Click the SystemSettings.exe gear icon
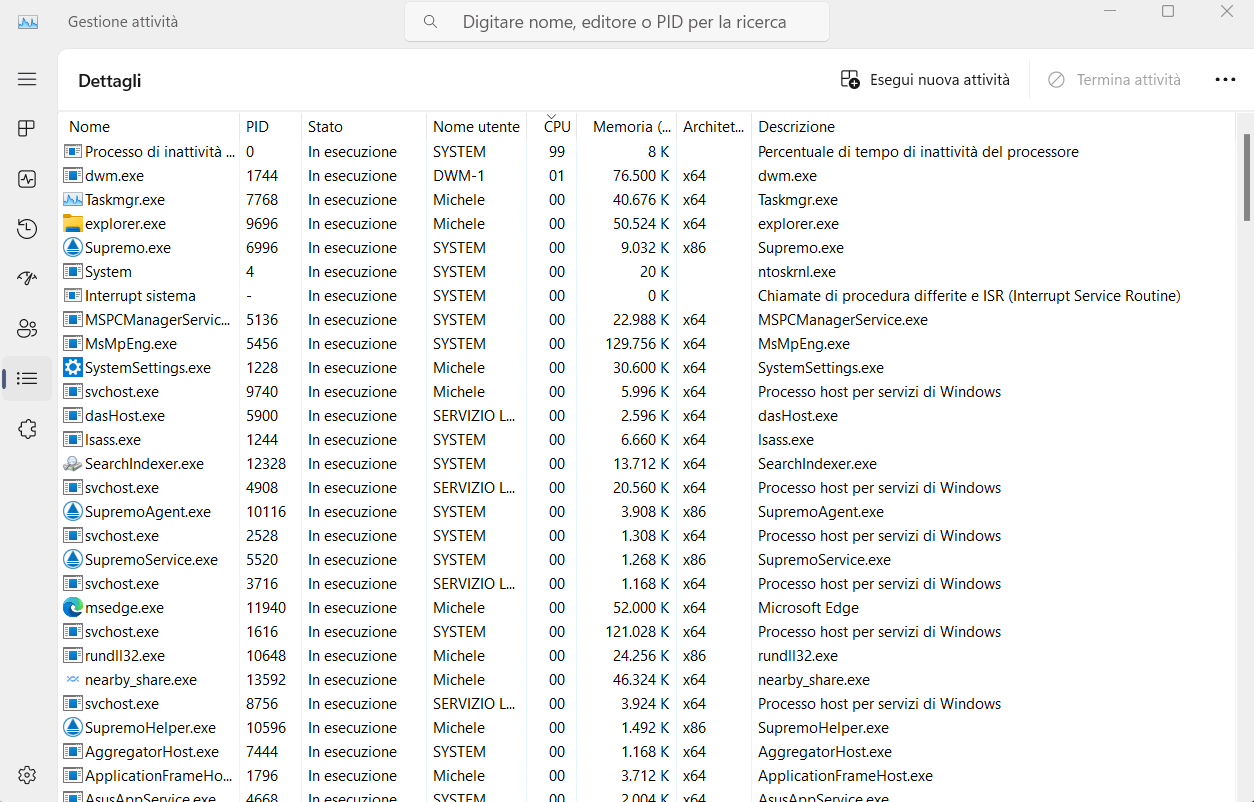The image size is (1254, 802). 72,367
